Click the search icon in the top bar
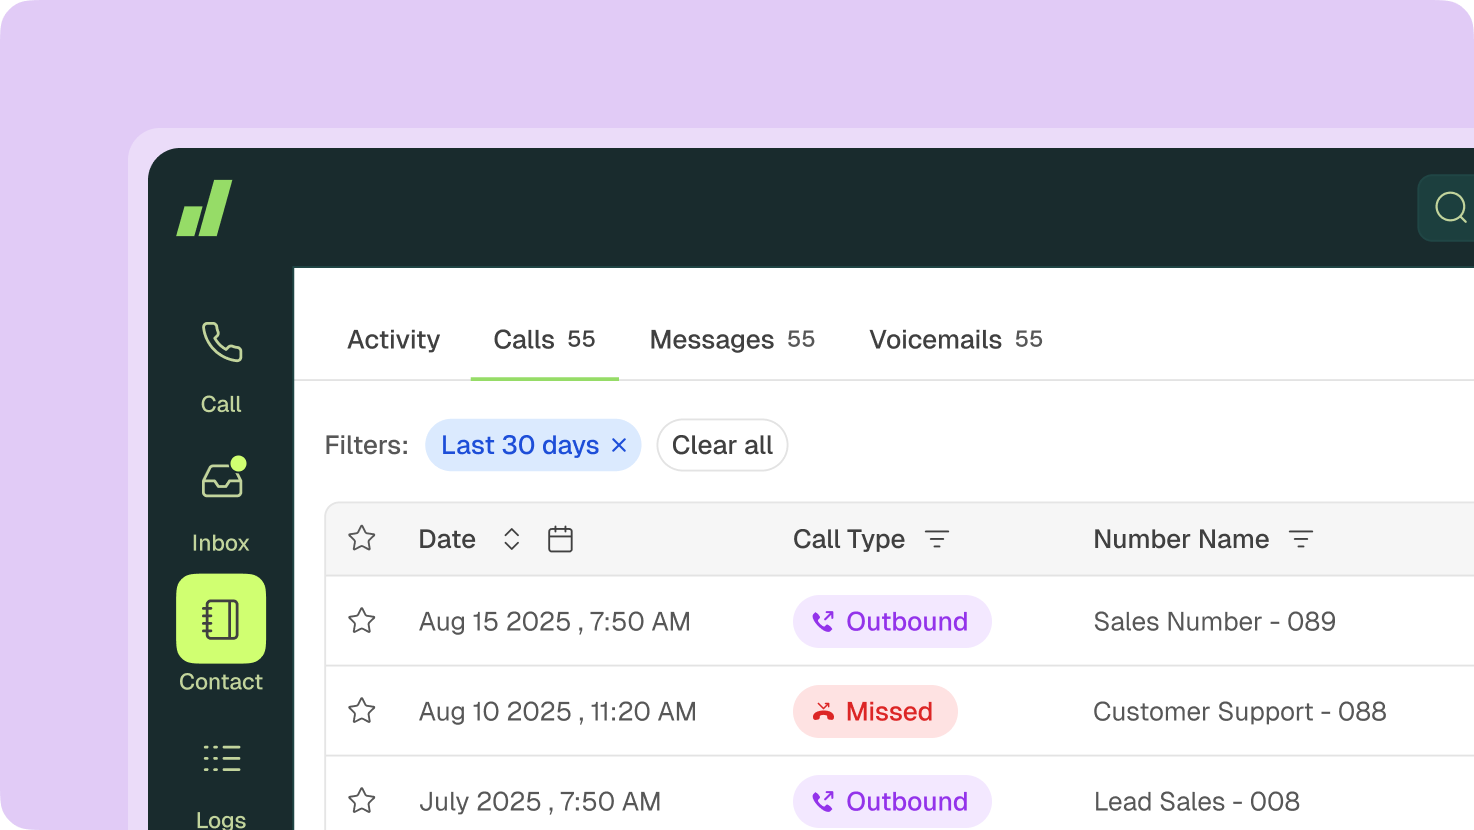 pyautogui.click(x=1449, y=207)
